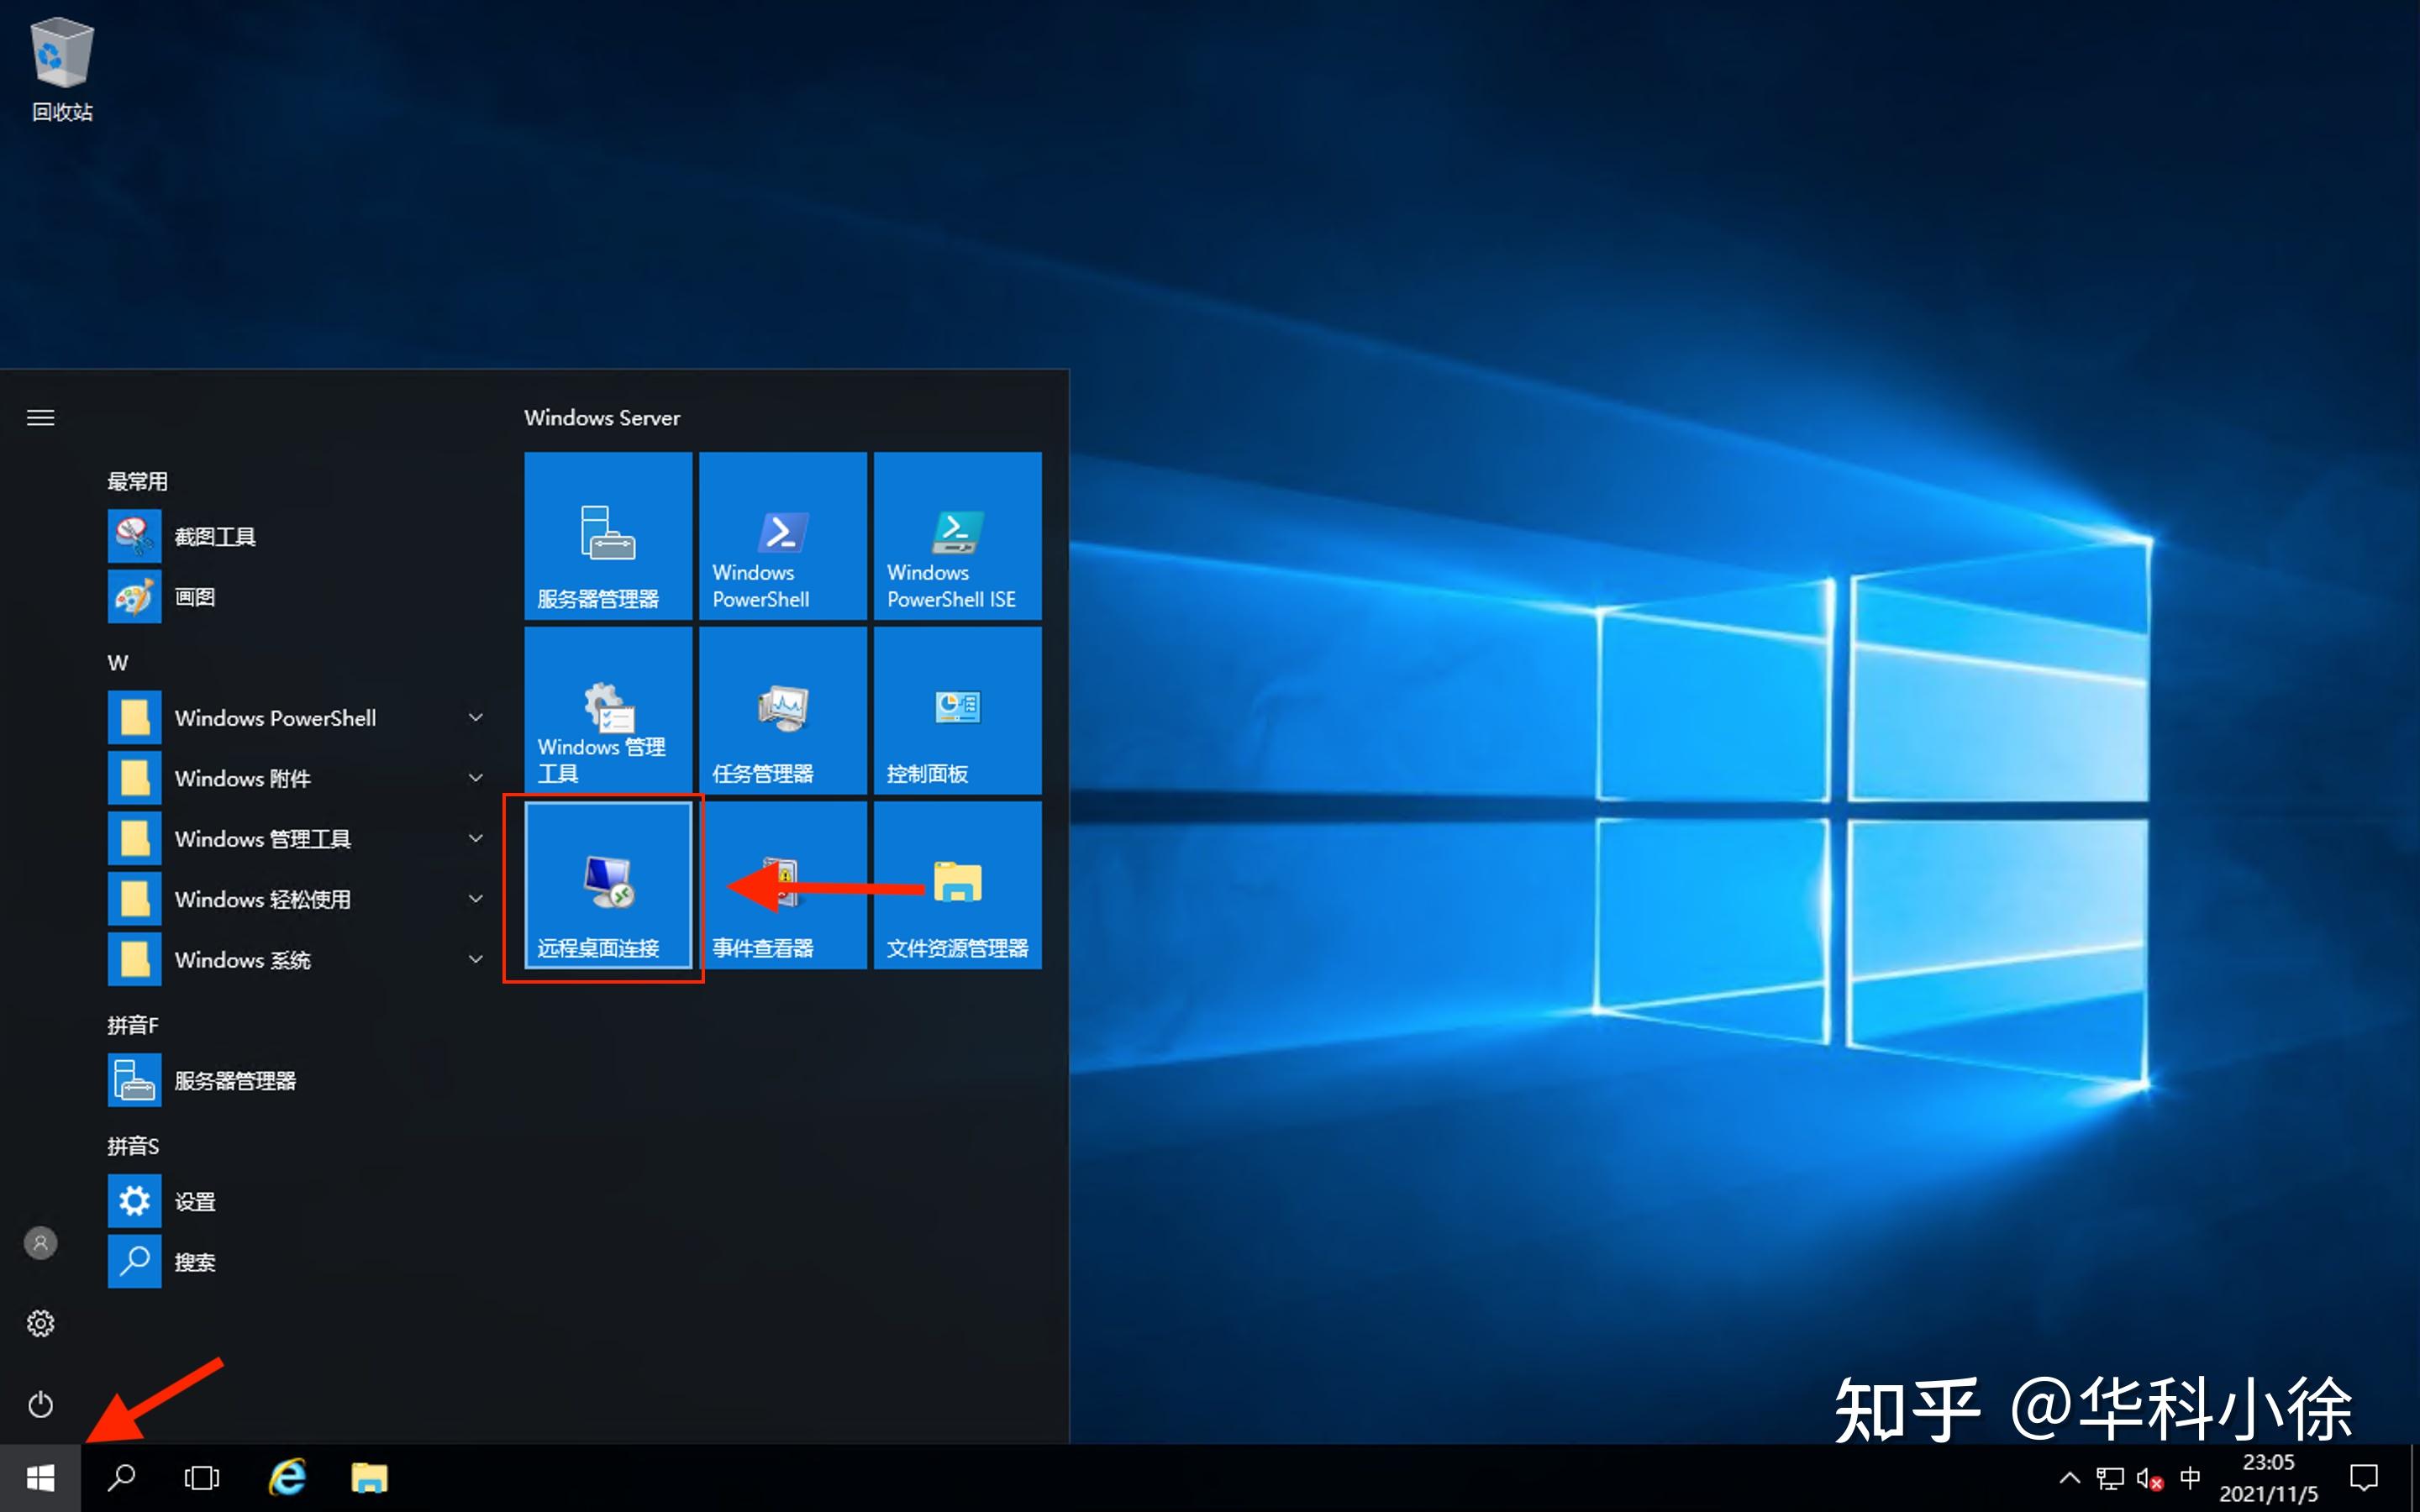Screen dimensions: 2420x1512
Task: Click the power button in Start menu
Action: point(40,1404)
